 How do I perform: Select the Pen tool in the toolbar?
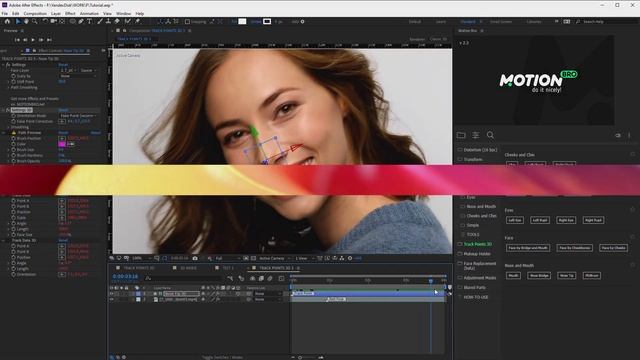click(81, 21)
